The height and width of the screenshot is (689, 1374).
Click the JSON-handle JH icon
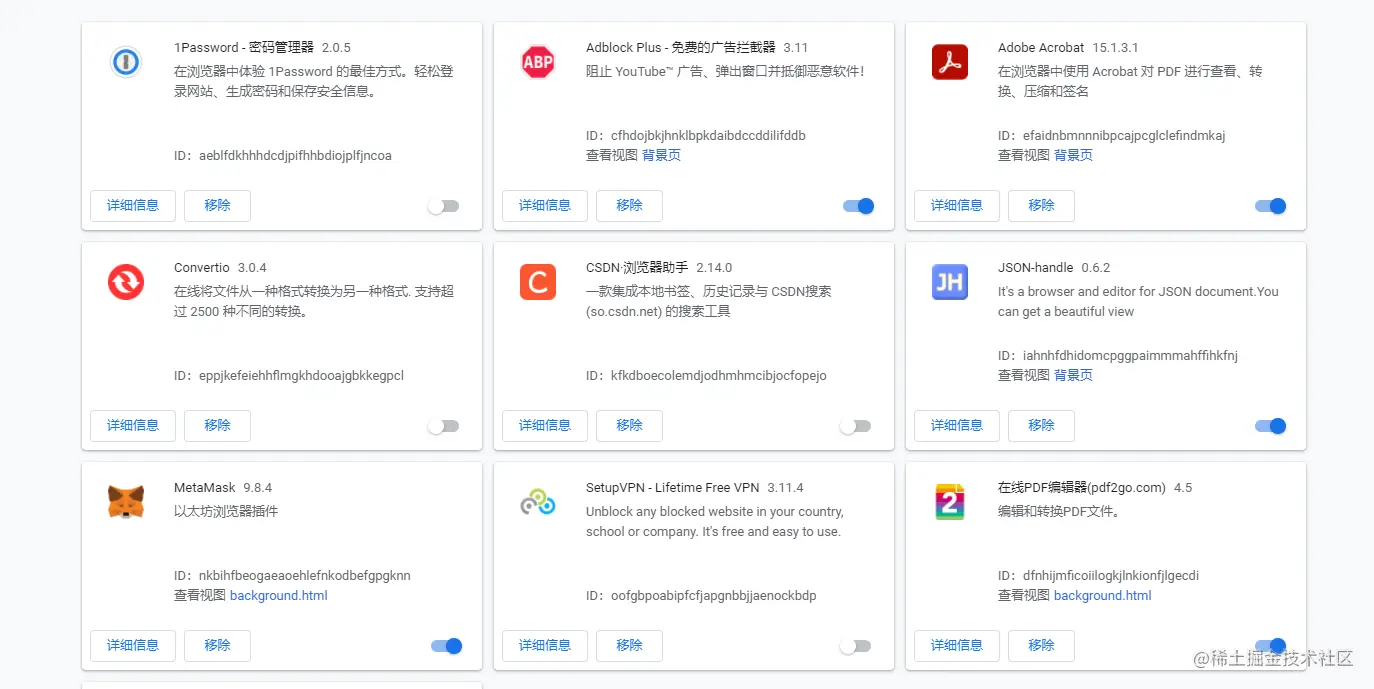click(950, 282)
